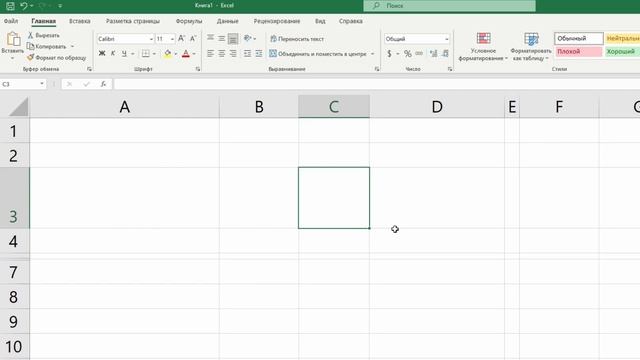Screen dimensions: 640x360
Task: Click the Decrease Font Size icon
Action: (193, 39)
